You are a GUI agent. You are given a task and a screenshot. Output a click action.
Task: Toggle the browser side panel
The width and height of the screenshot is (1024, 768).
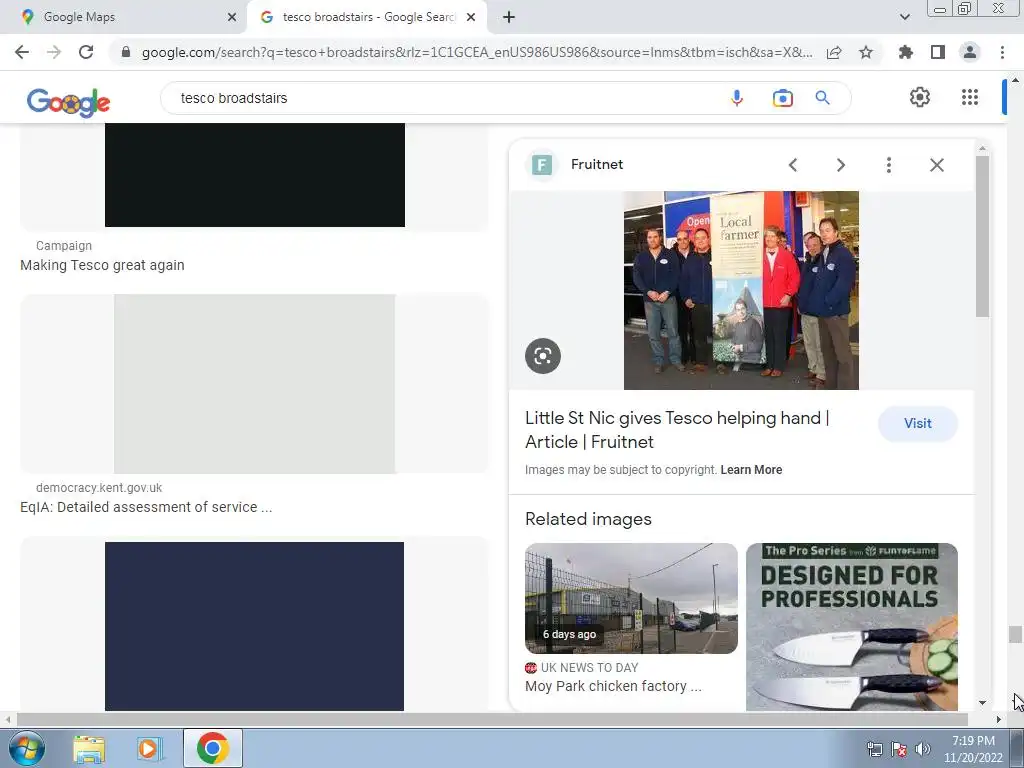(x=938, y=52)
